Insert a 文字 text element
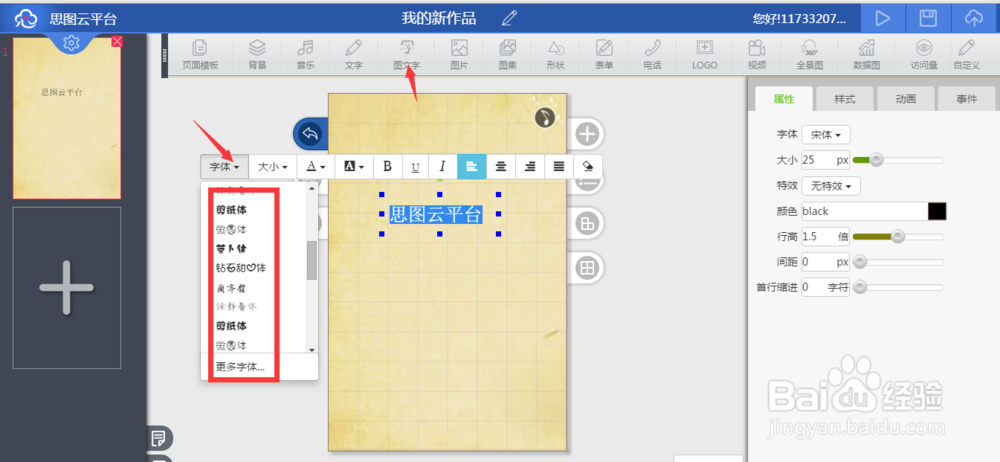Image resolution: width=1000 pixels, height=462 pixels. 353,54
